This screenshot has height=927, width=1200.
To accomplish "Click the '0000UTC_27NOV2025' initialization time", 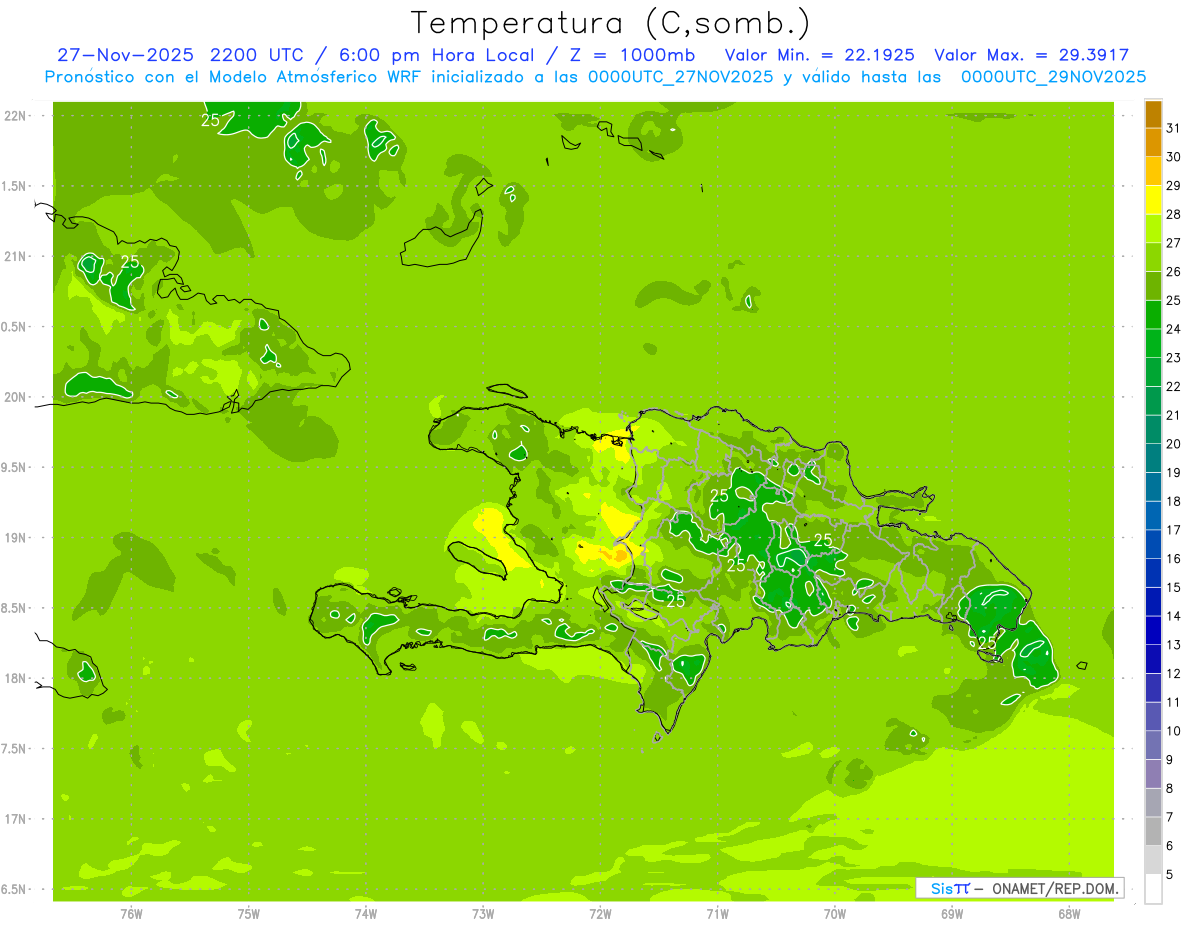I will (681, 77).
